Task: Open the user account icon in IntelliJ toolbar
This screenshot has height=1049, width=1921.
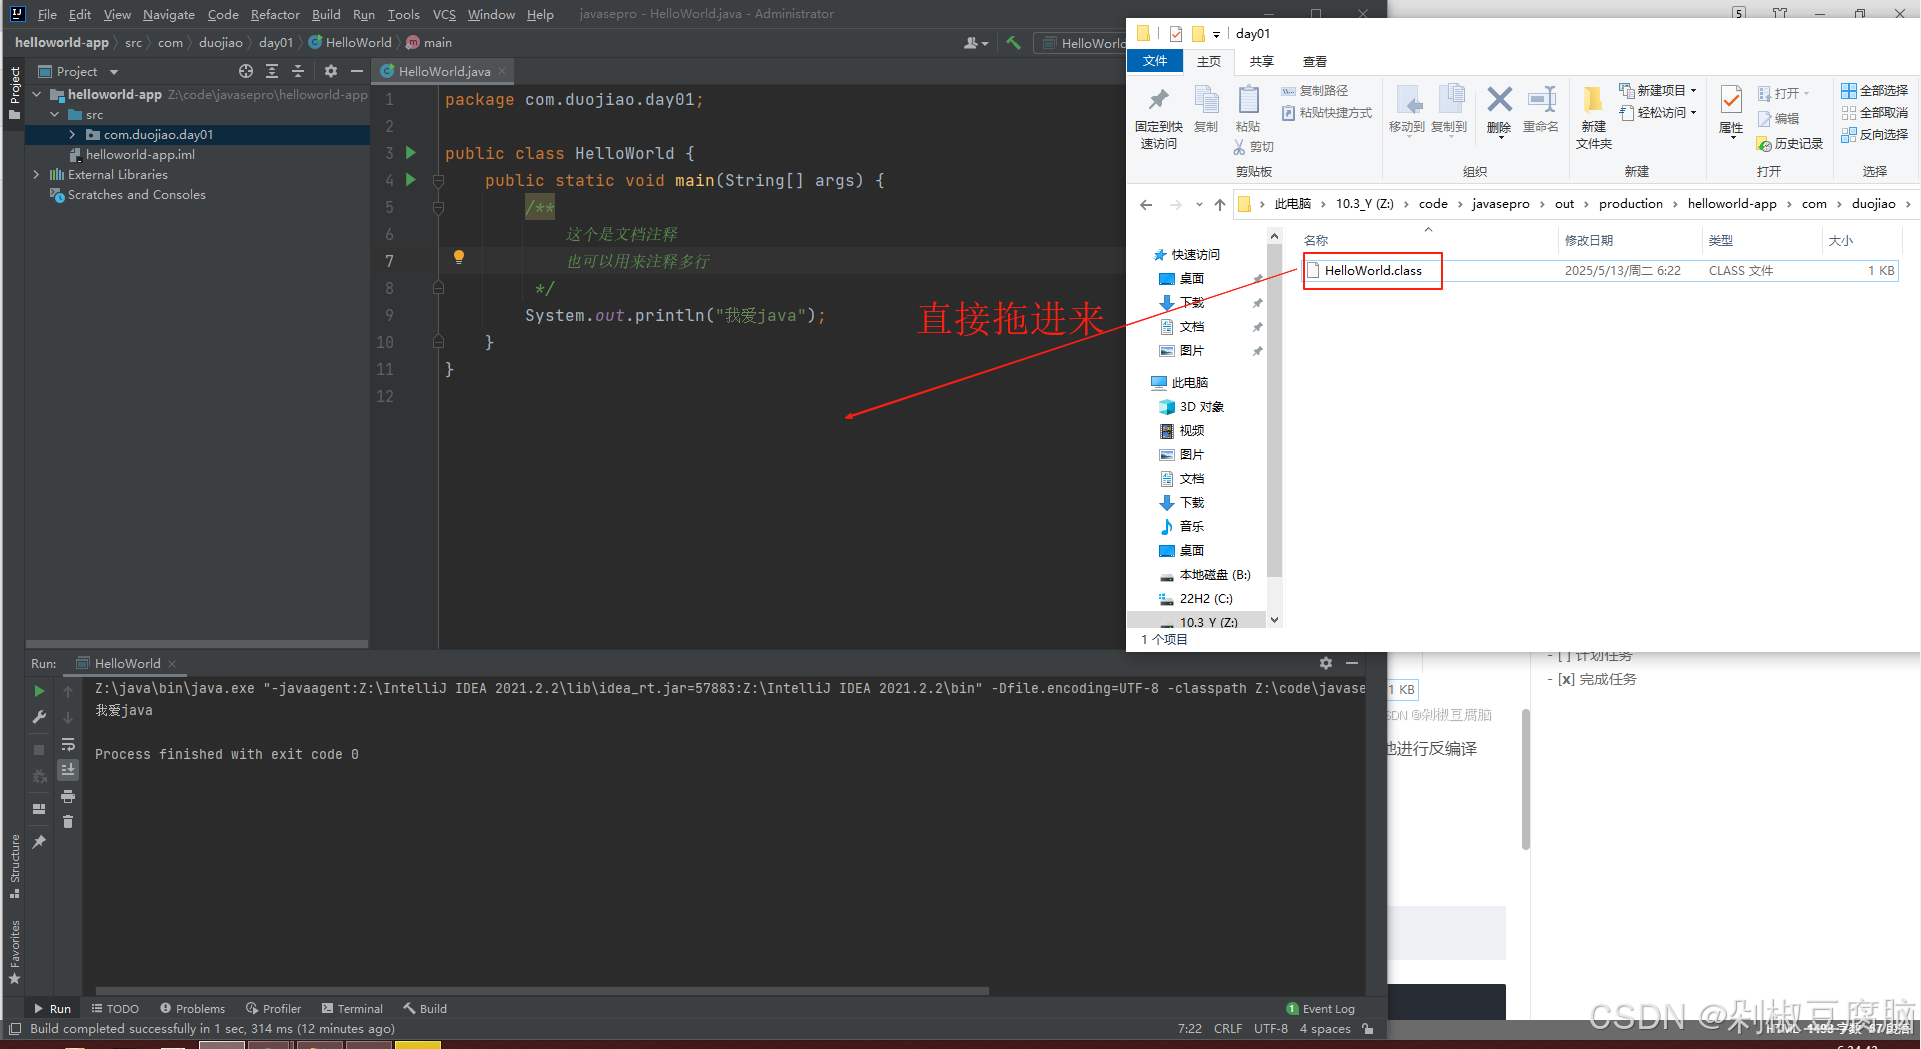Action: click(x=975, y=43)
